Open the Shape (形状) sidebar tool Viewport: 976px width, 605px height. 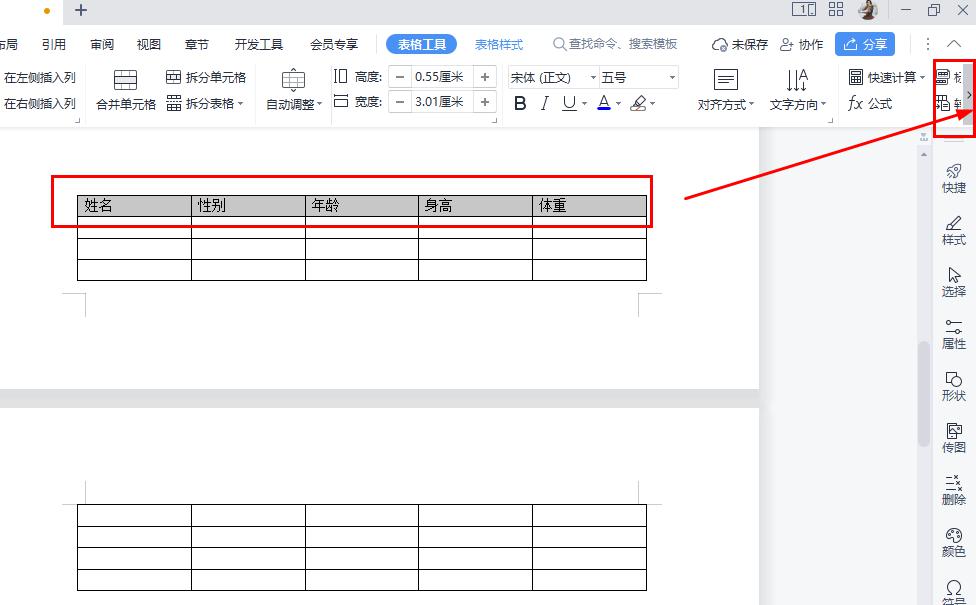pos(954,387)
